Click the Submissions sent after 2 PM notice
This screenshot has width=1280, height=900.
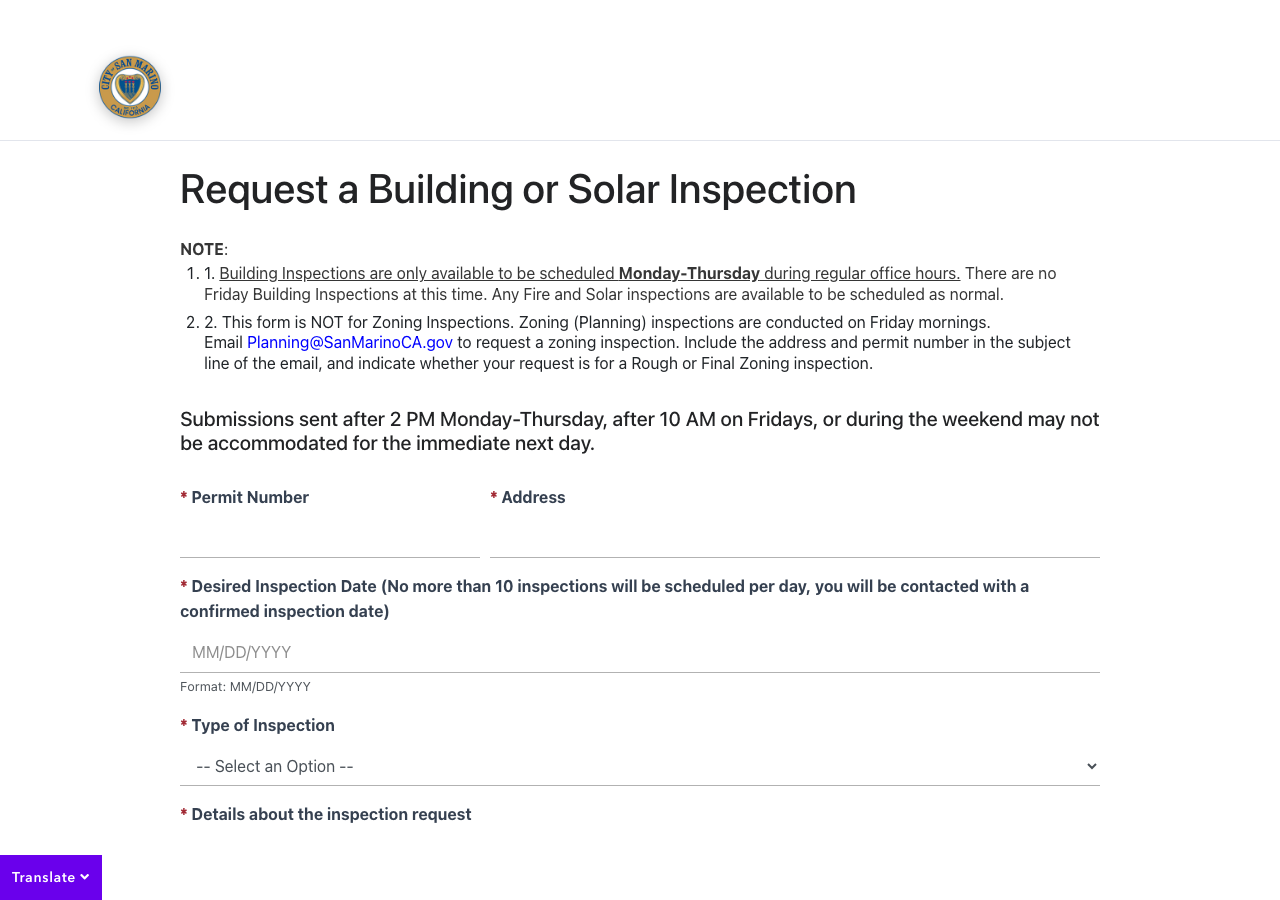tap(640, 431)
